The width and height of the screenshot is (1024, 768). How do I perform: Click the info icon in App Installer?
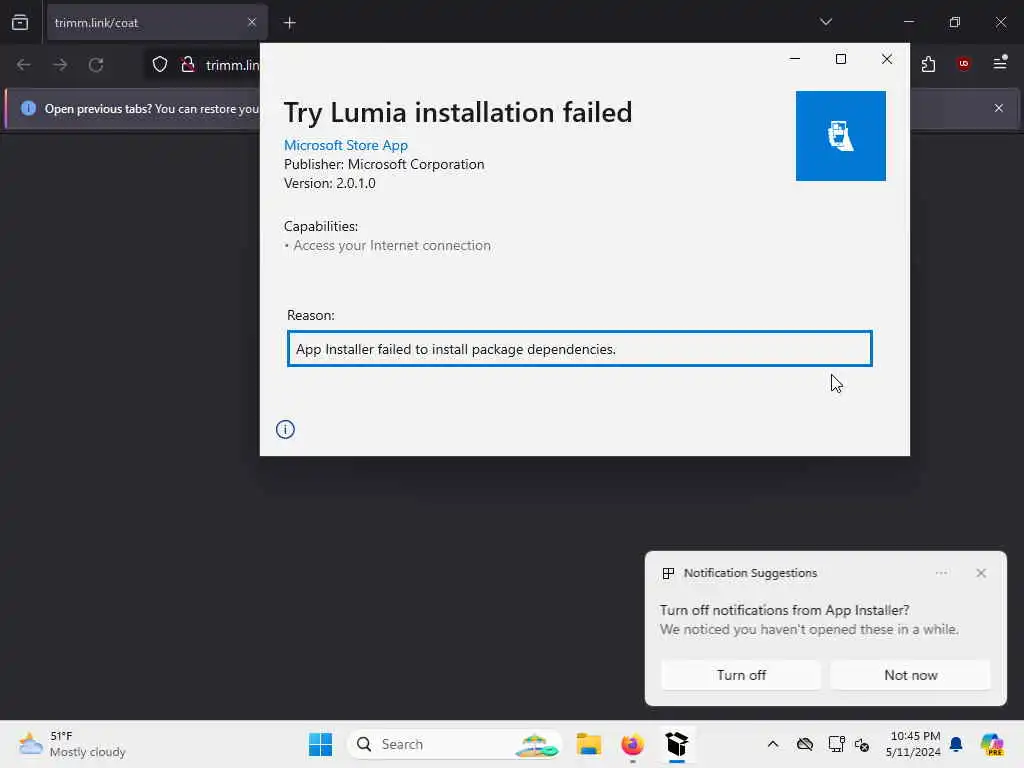tap(285, 429)
